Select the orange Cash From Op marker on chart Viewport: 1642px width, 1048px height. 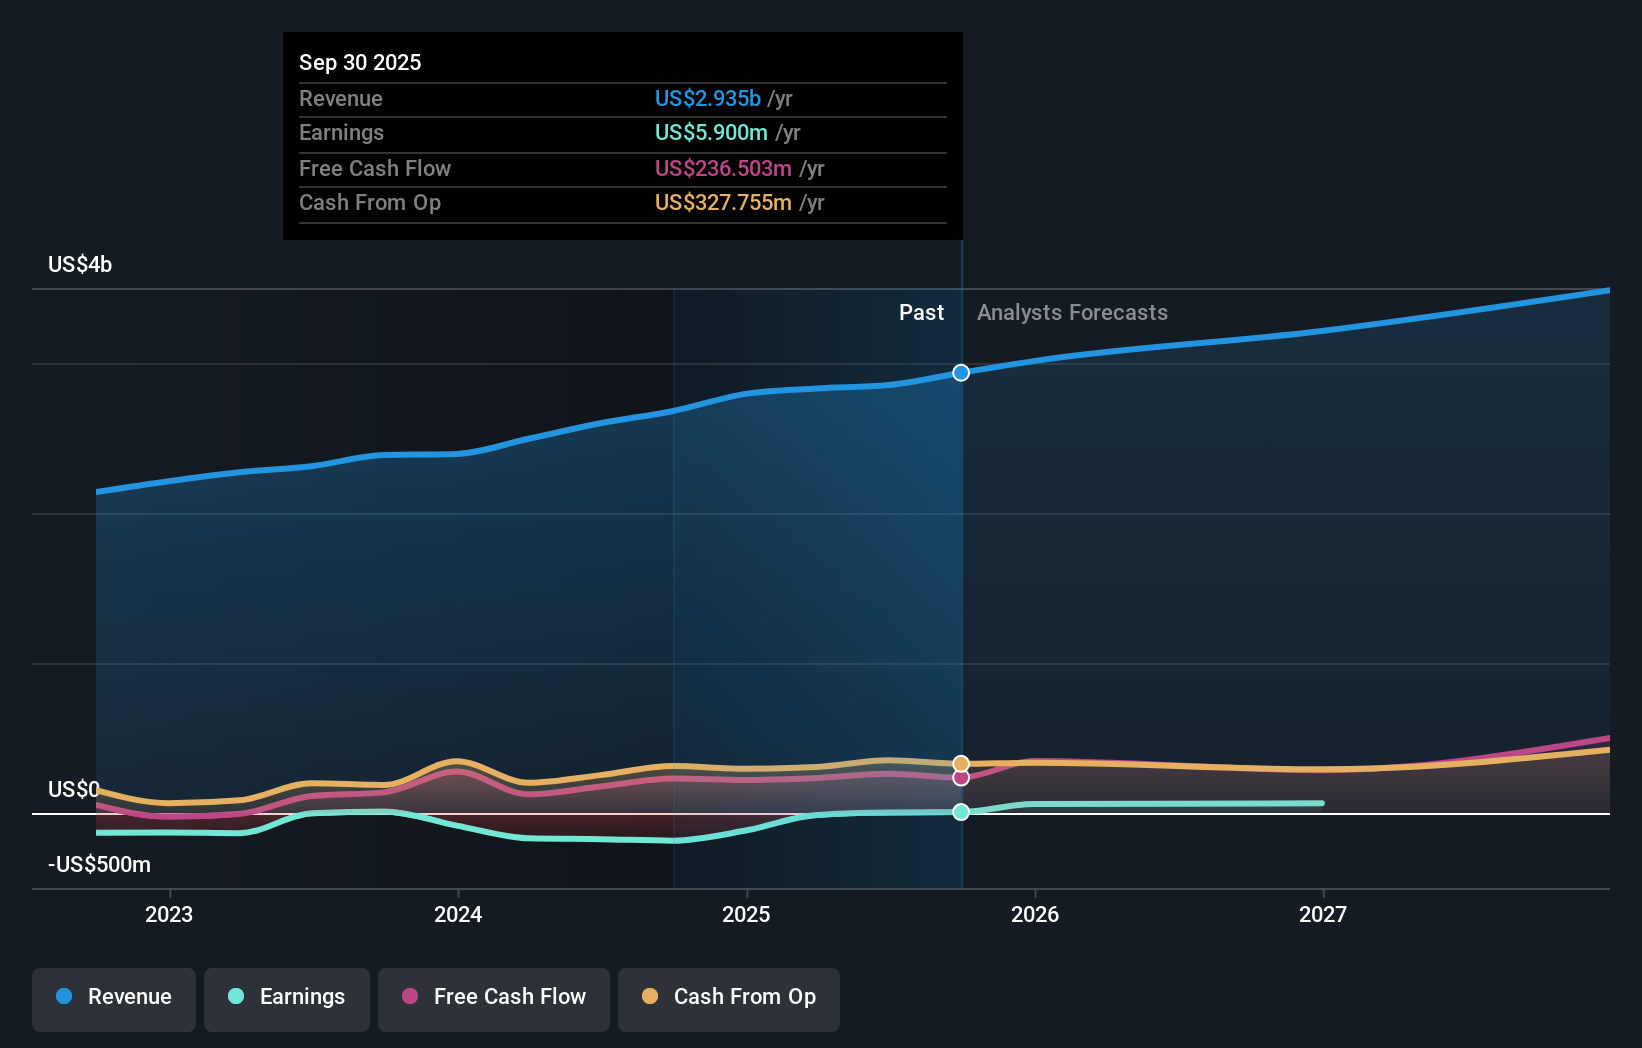coord(960,762)
